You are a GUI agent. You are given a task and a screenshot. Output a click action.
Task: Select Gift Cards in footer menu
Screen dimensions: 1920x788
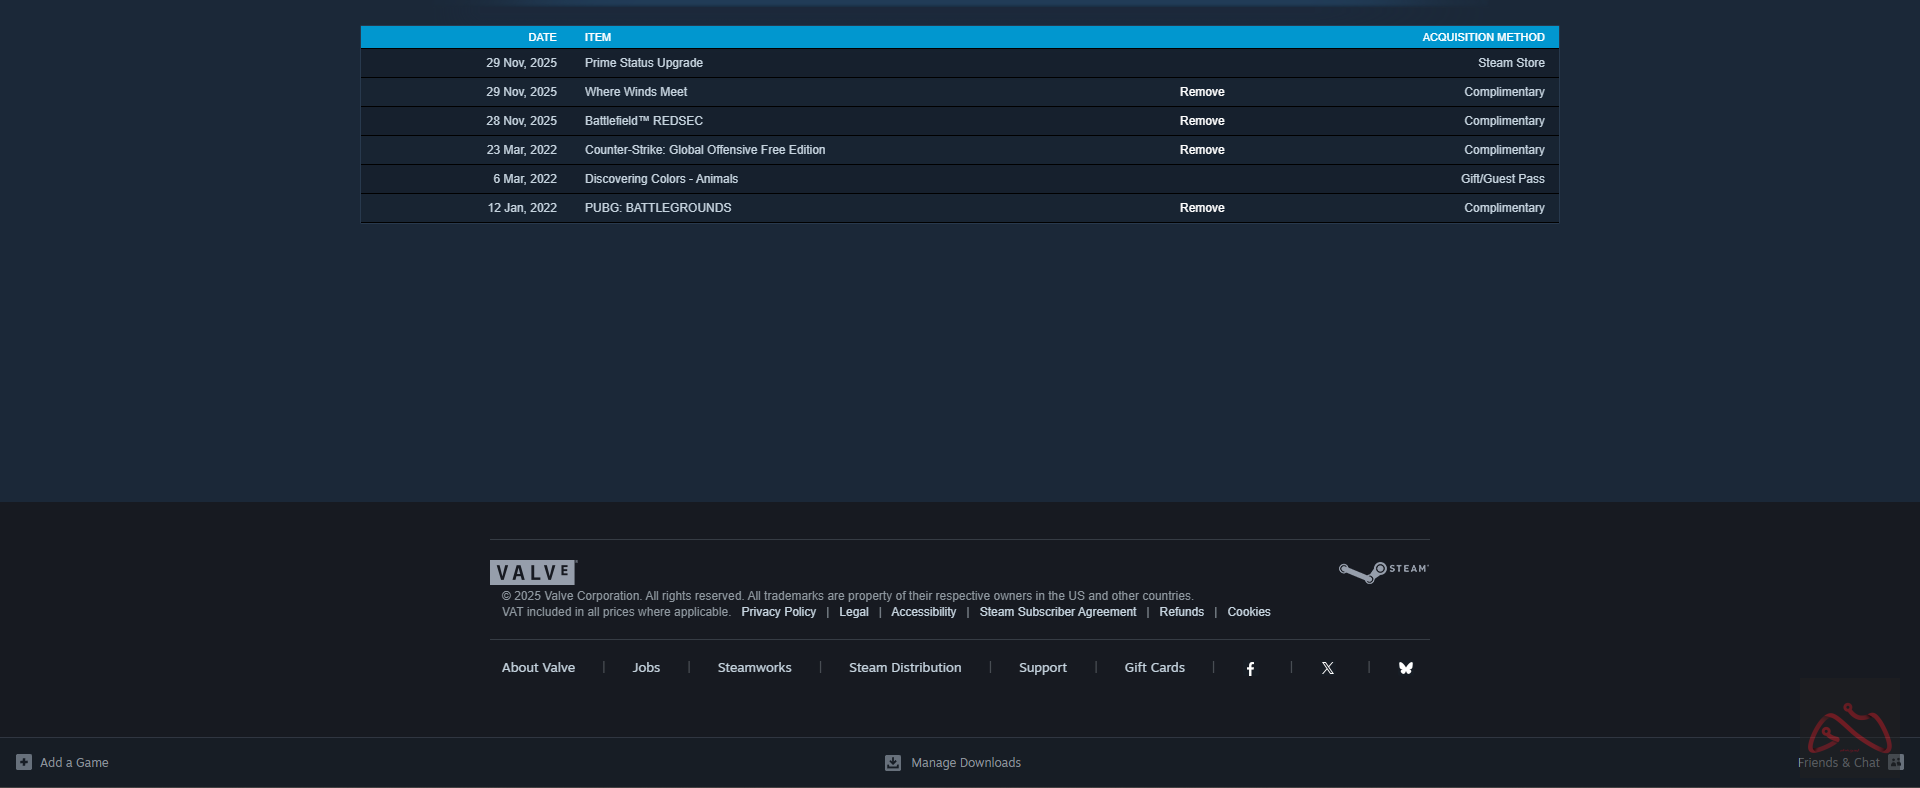tap(1154, 668)
